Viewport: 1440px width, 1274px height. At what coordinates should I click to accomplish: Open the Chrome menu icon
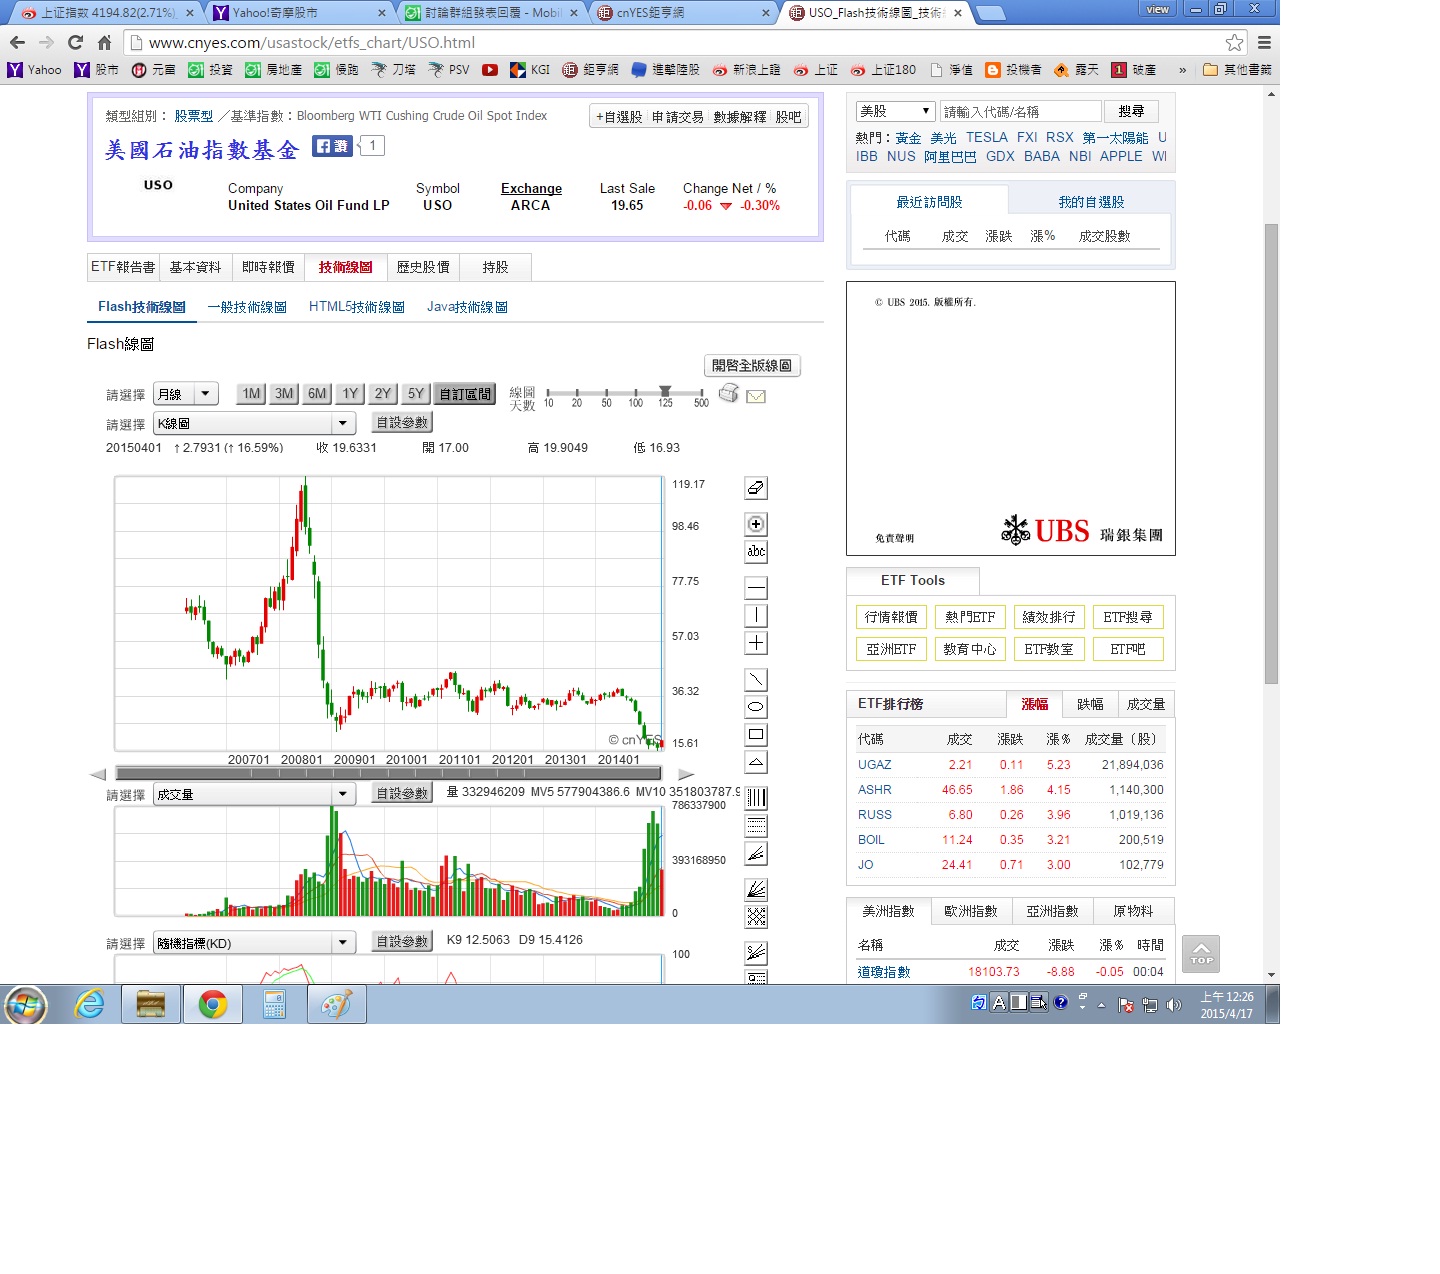pos(1264,42)
